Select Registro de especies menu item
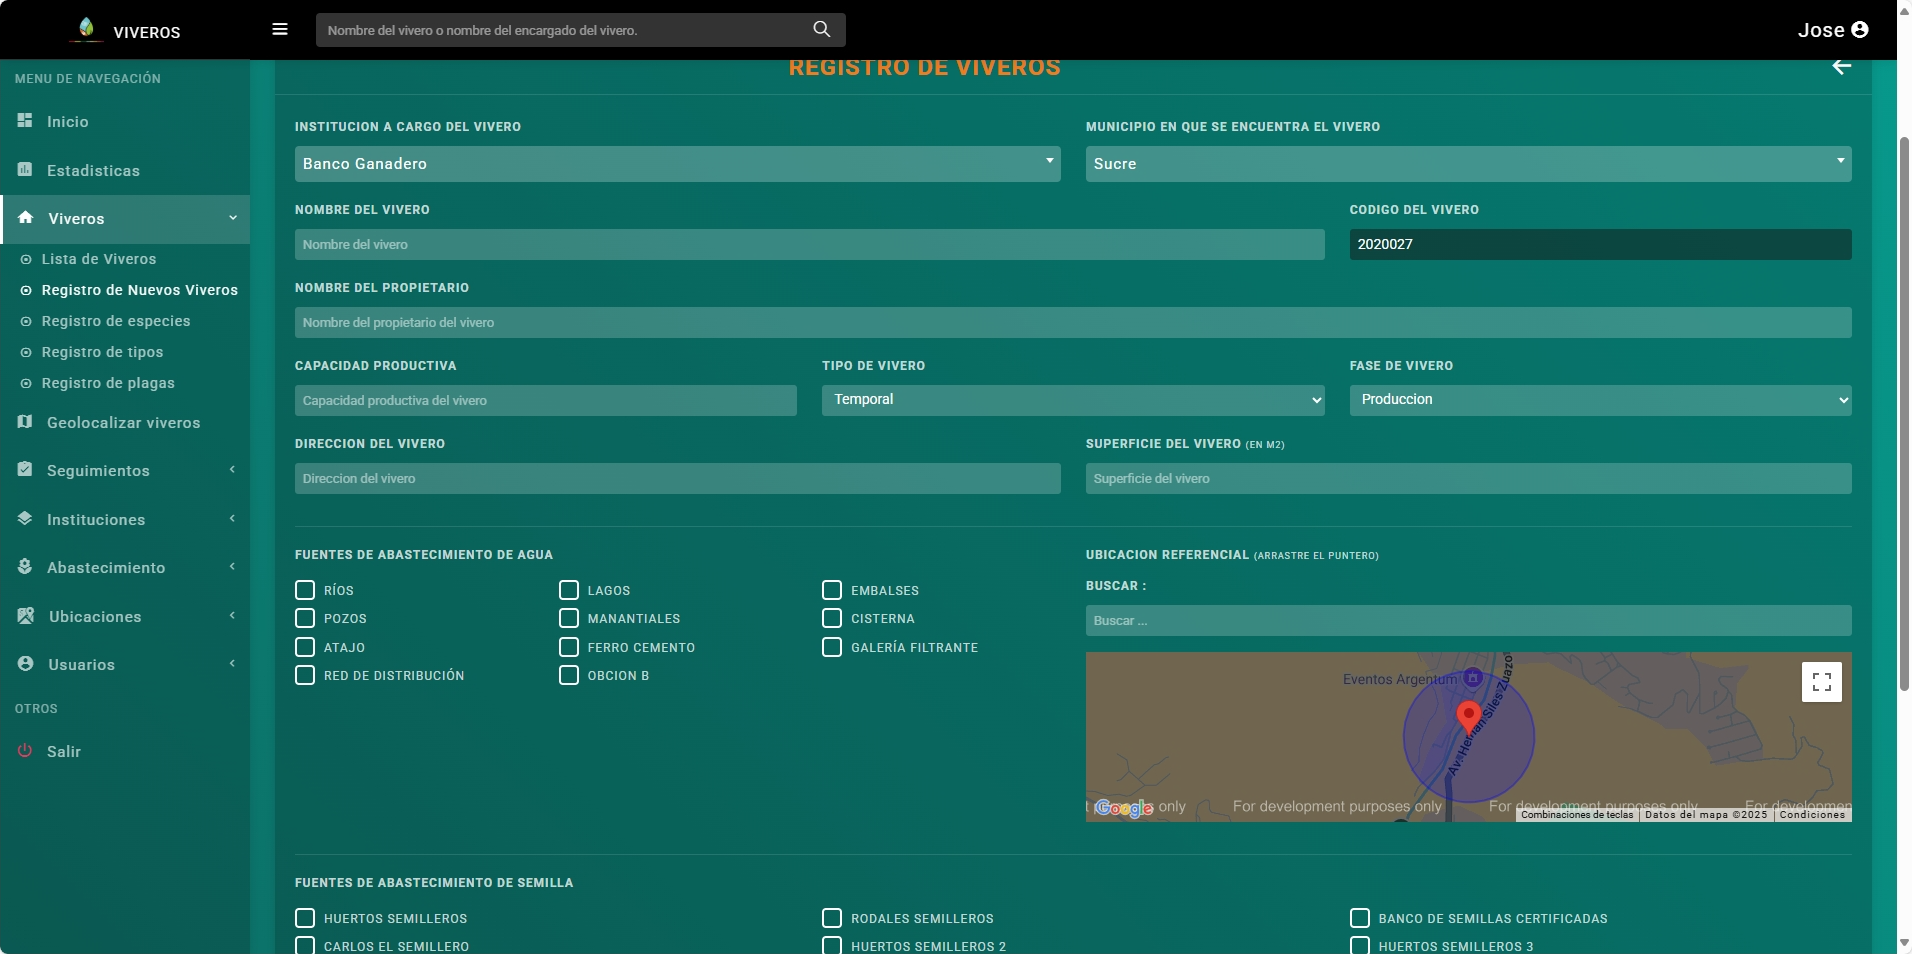Screen dimensions: 1912x954 116,321
